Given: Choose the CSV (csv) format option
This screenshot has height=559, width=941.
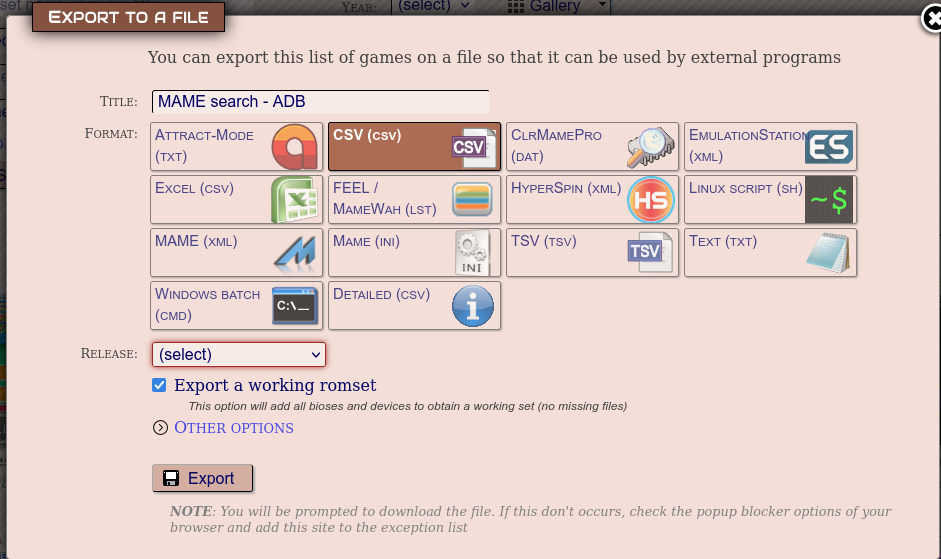Looking at the screenshot, I should coord(414,147).
